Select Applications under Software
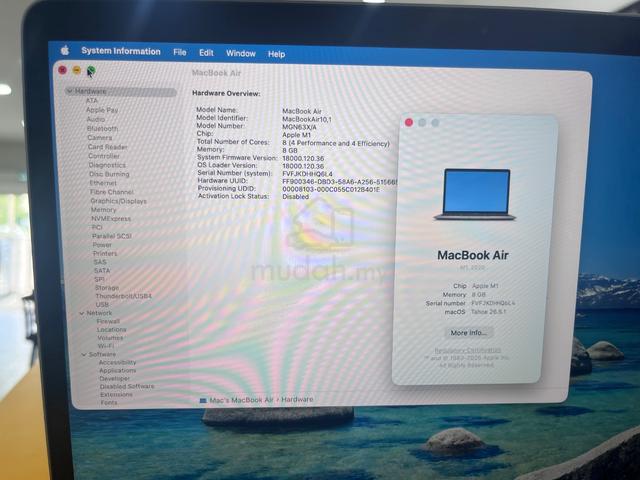Viewport: 640px width, 480px height. coord(118,370)
